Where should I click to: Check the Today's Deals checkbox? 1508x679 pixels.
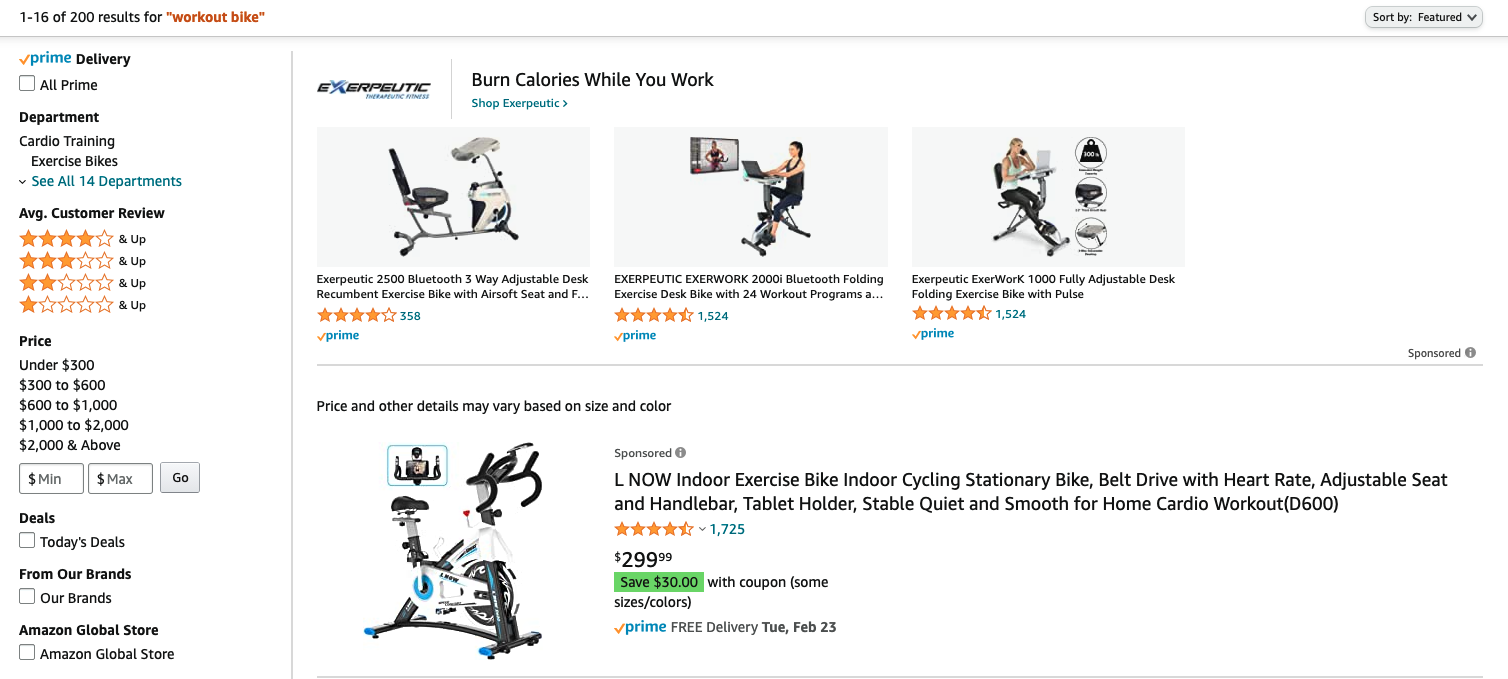(27, 541)
